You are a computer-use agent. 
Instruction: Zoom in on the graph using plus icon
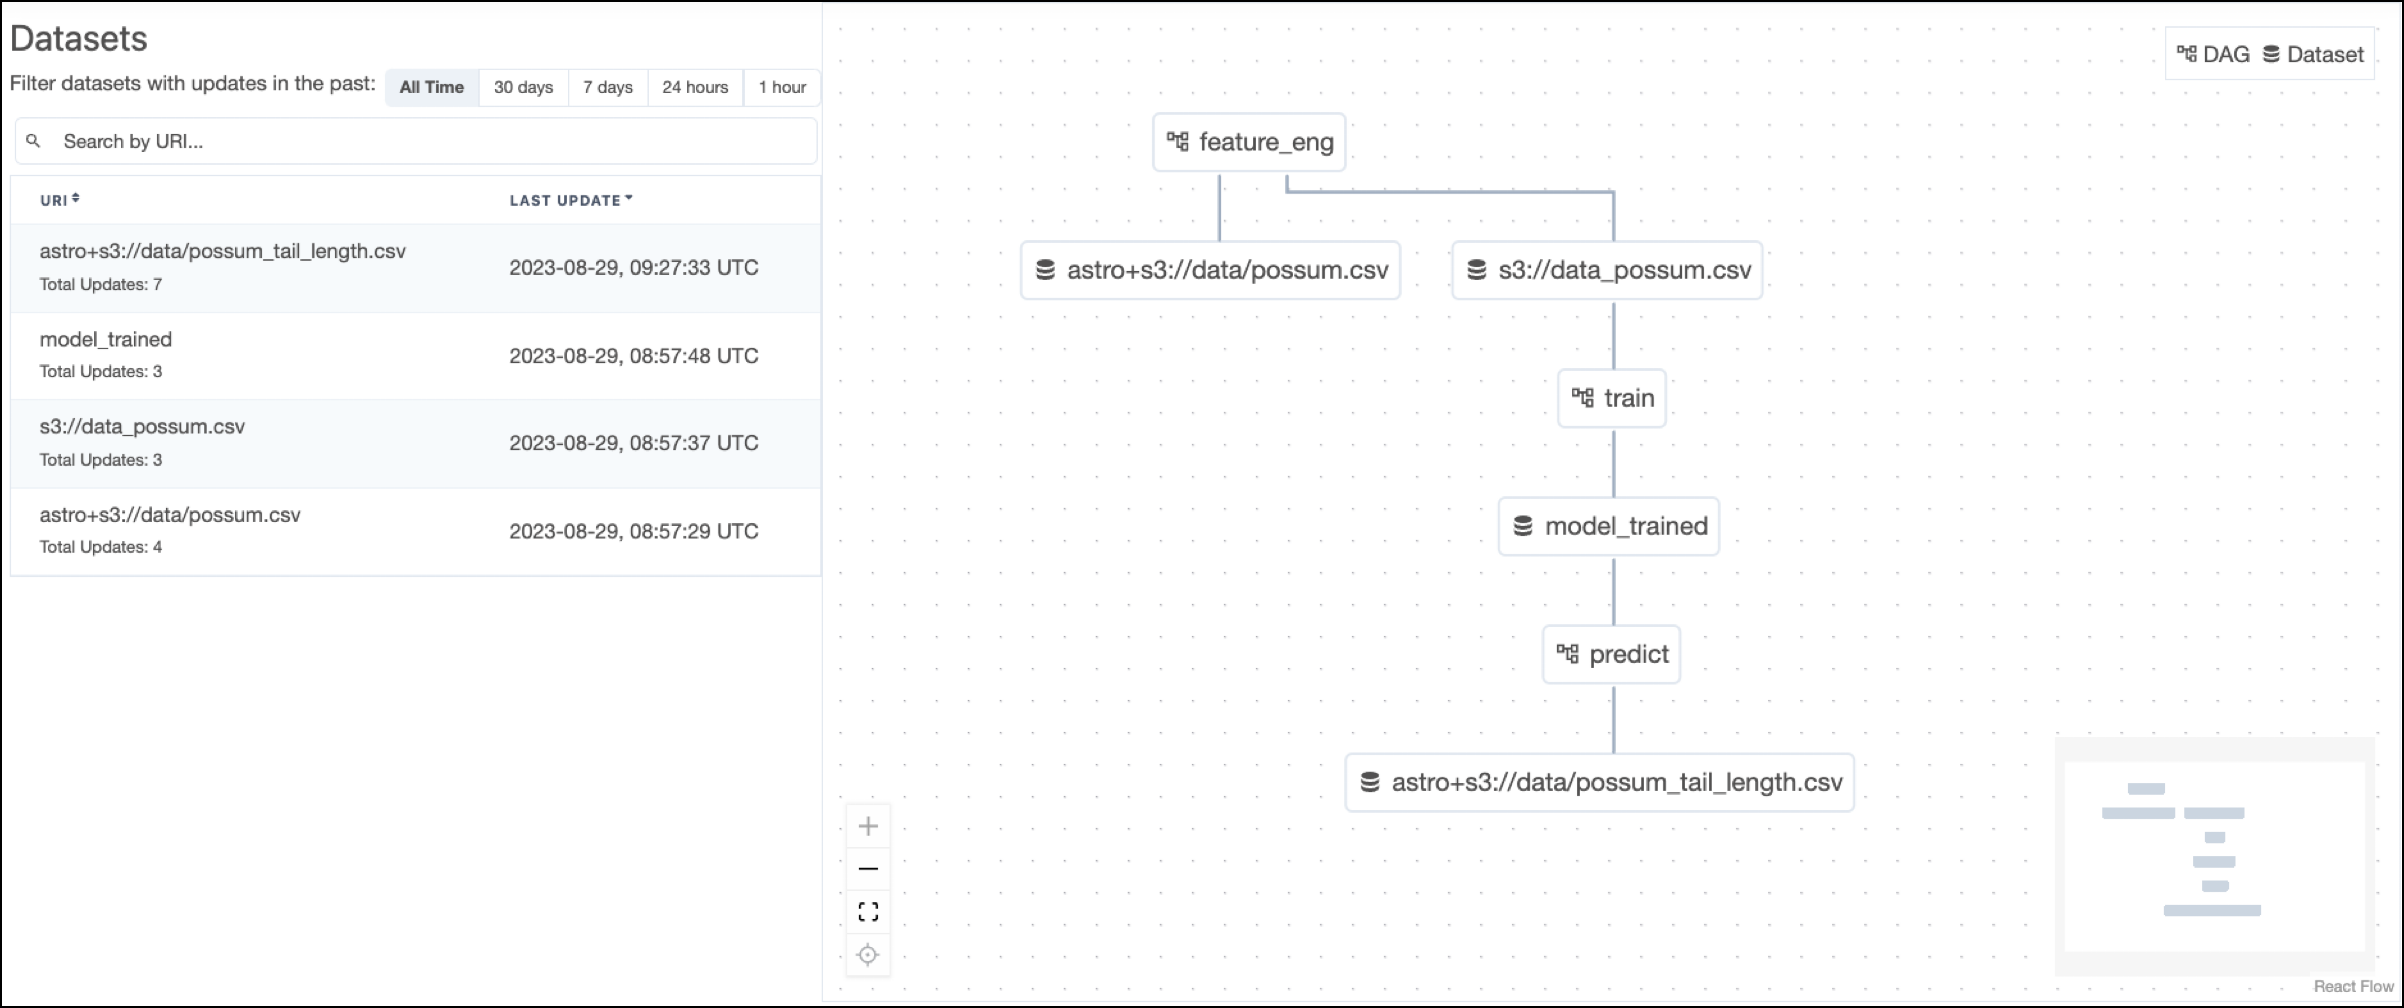pyautogui.click(x=868, y=826)
